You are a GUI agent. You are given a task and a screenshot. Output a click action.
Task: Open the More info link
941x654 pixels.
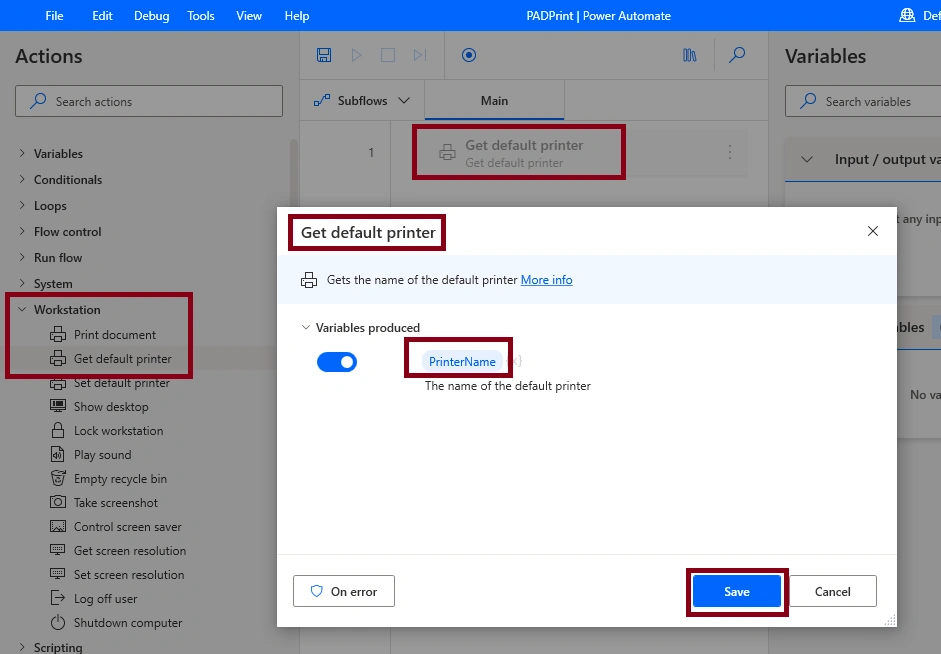[547, 280]
